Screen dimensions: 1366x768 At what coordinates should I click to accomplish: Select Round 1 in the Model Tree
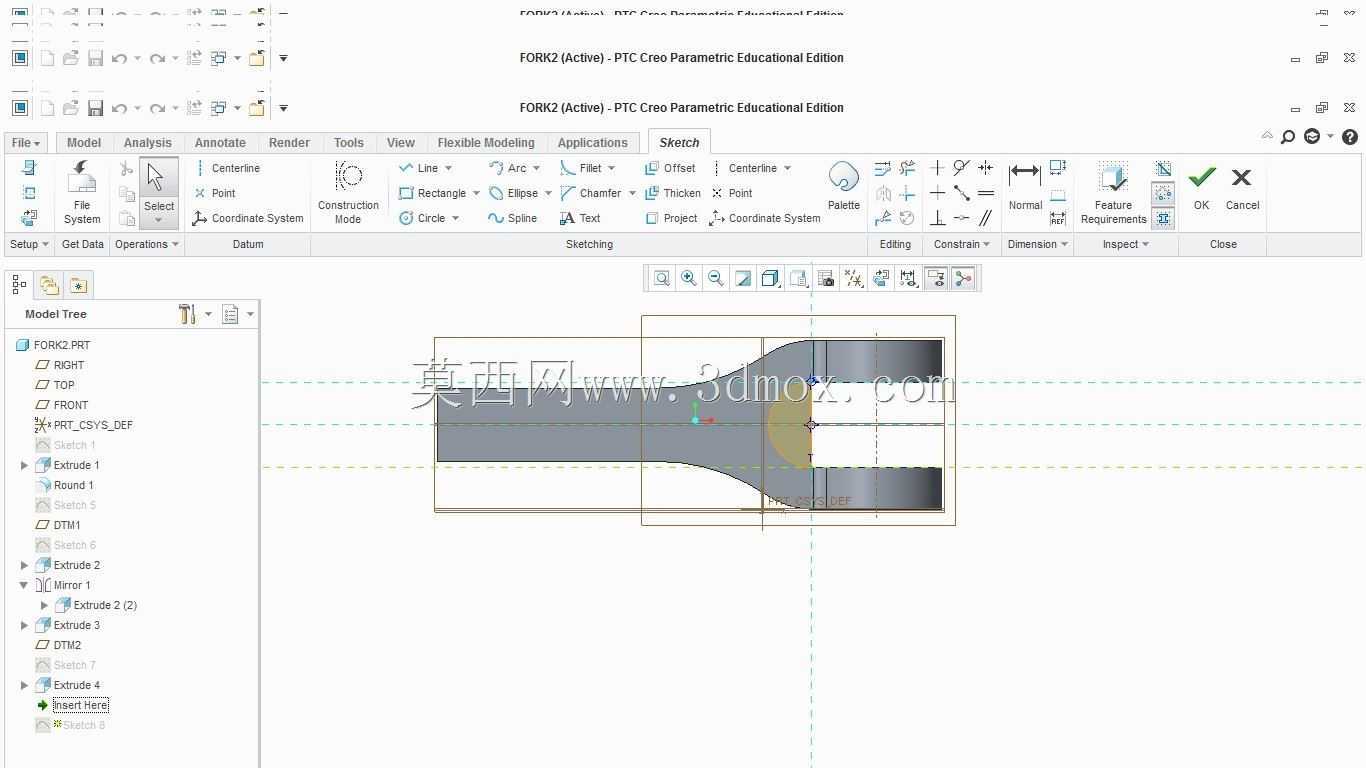[65, 485]
